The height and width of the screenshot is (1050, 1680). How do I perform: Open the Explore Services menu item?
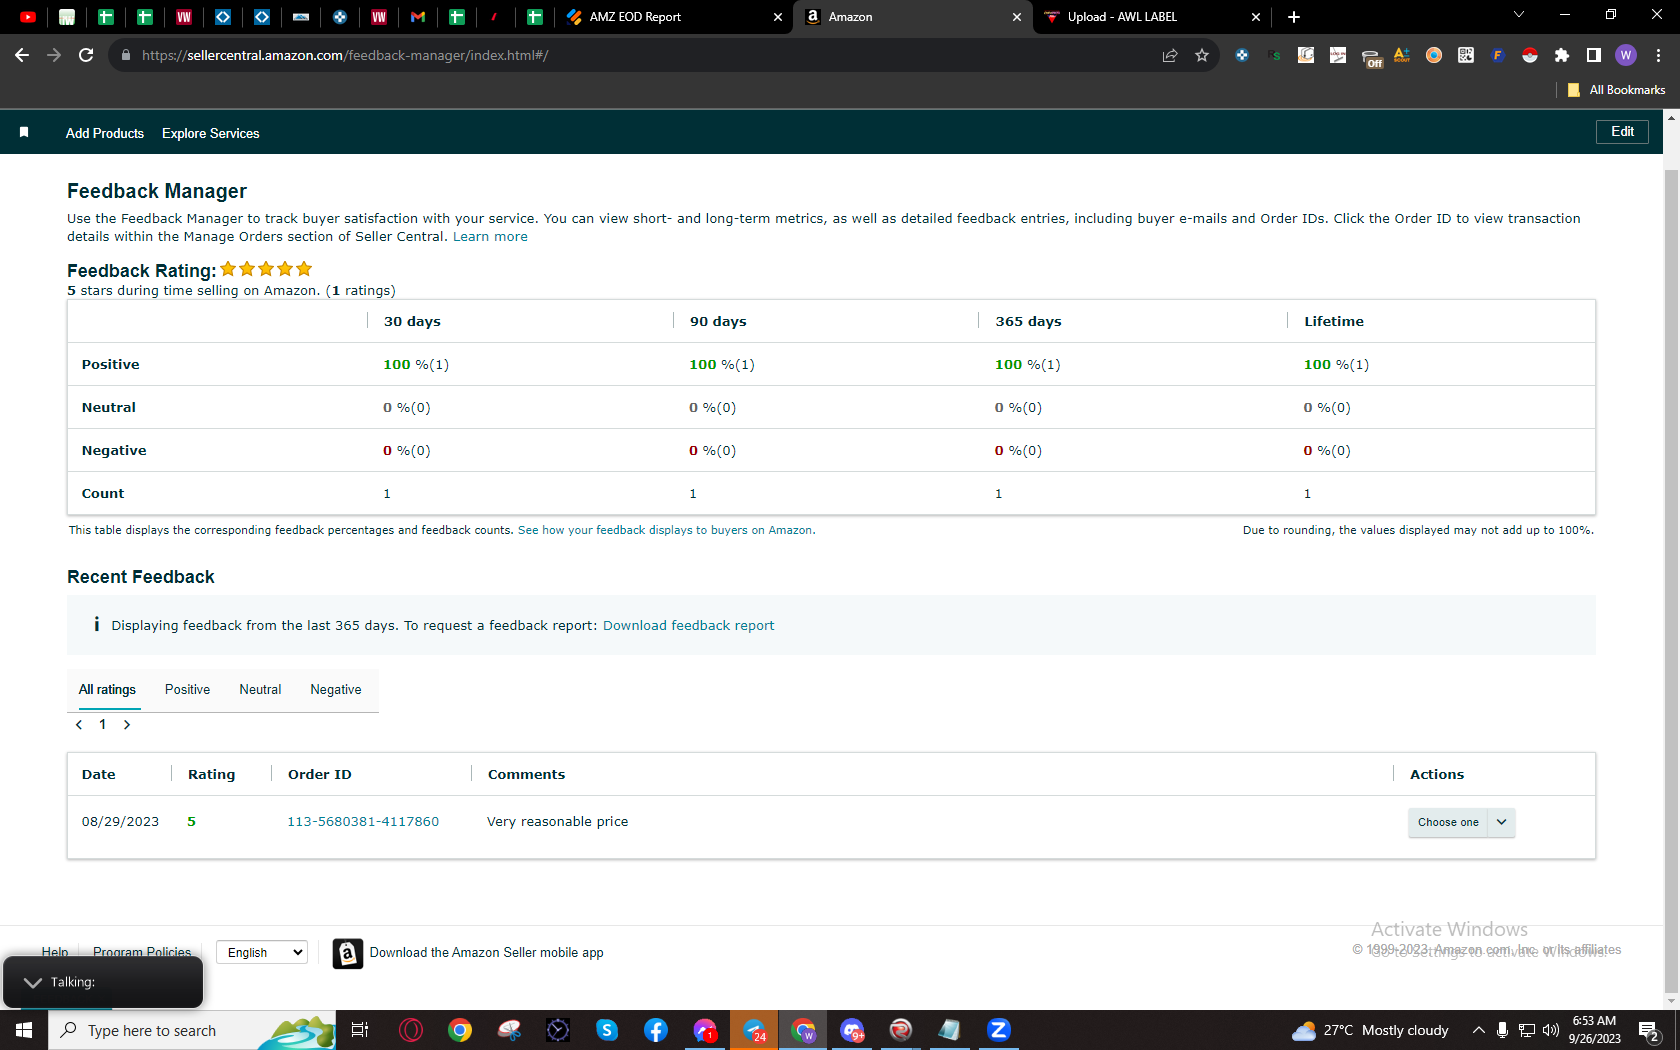coord(211,133)
